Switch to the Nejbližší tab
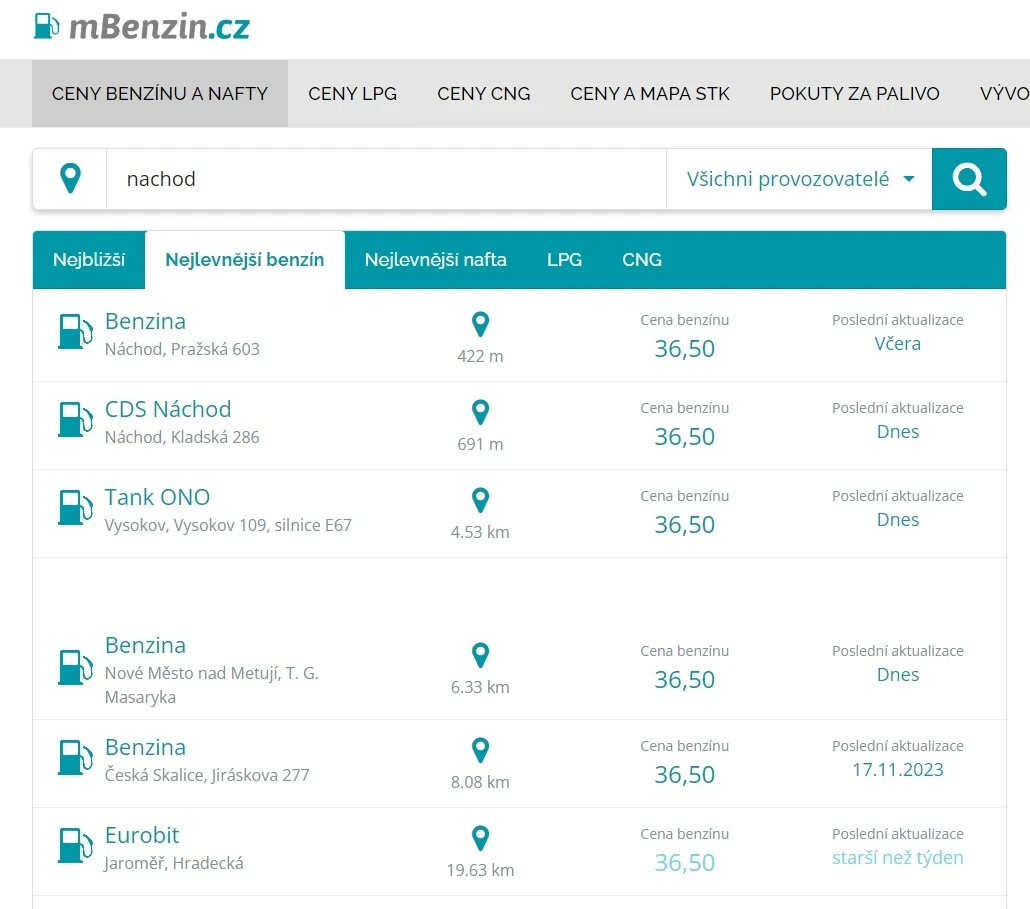The height and width of the screenshot is (909, 1030). [89, 259]
